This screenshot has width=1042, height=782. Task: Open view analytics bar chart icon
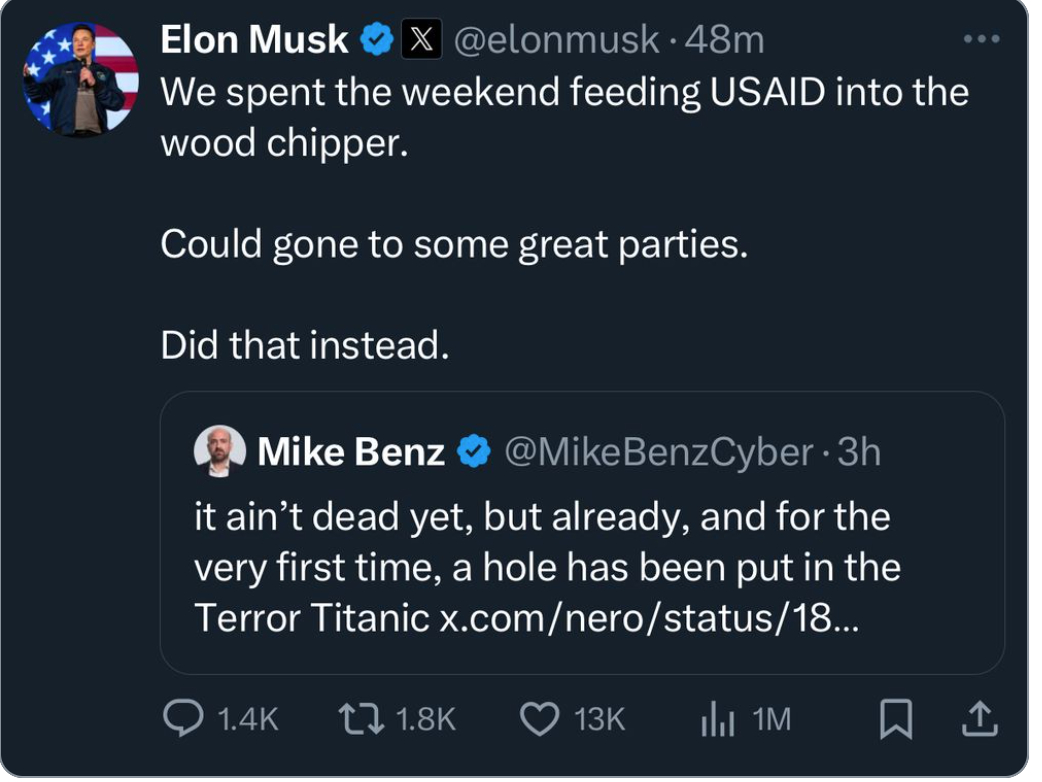(718, 719)
